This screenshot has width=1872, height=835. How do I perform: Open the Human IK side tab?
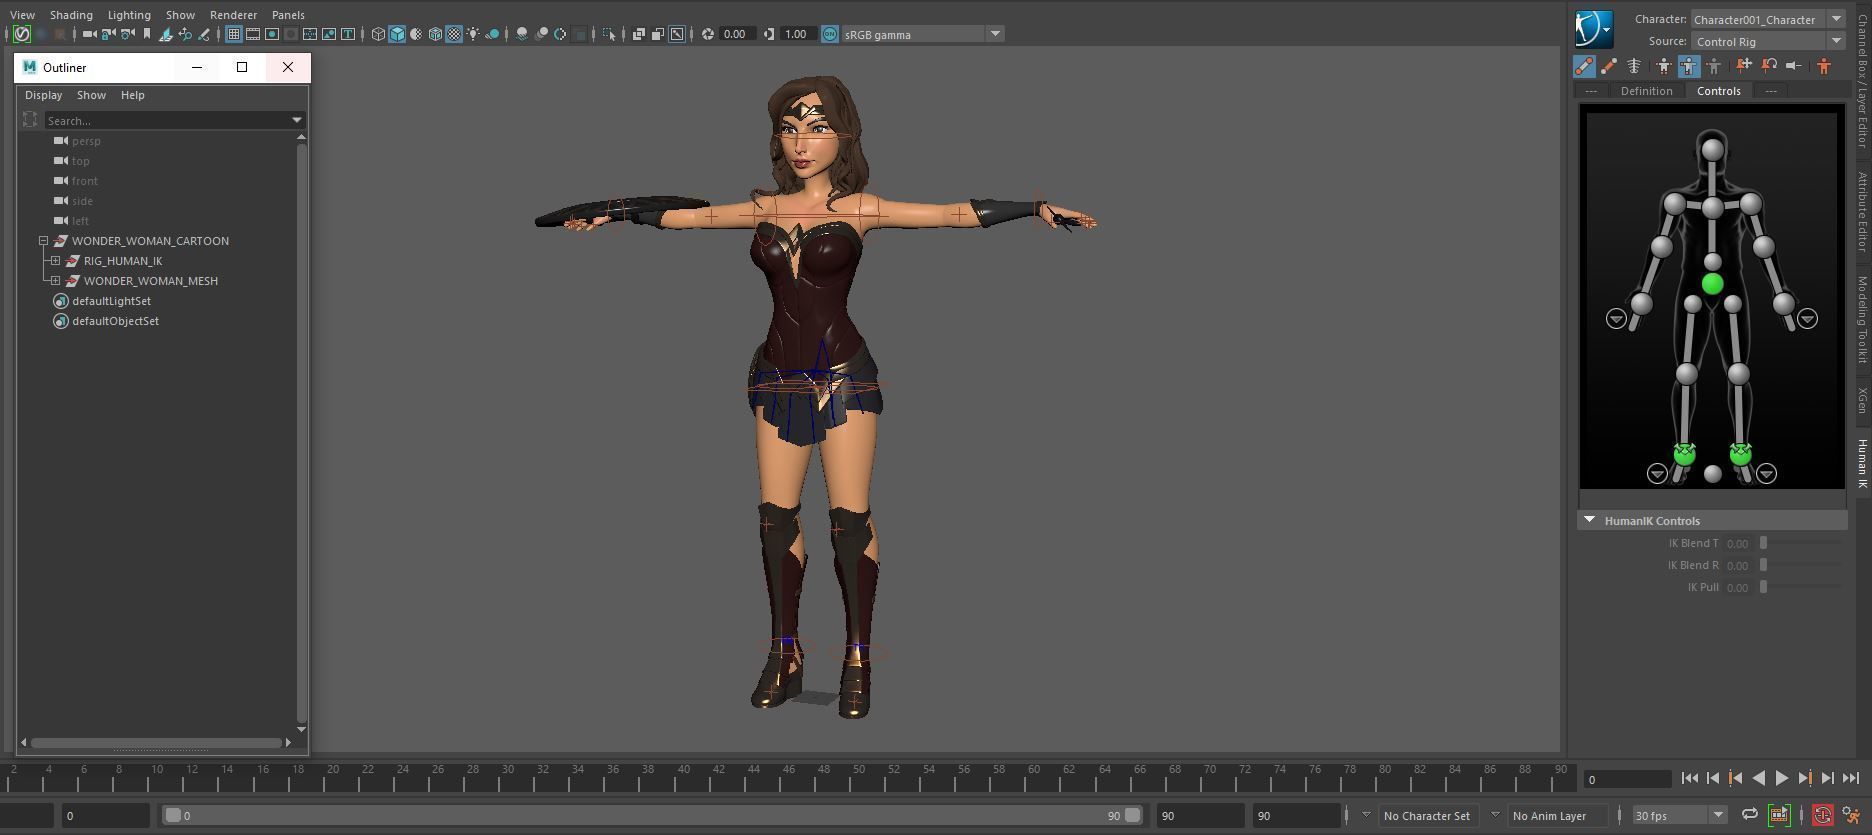click(1862, 463)
